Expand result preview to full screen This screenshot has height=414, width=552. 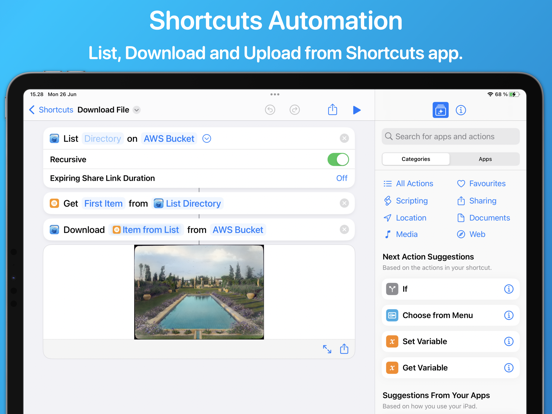tap(327, 349)
